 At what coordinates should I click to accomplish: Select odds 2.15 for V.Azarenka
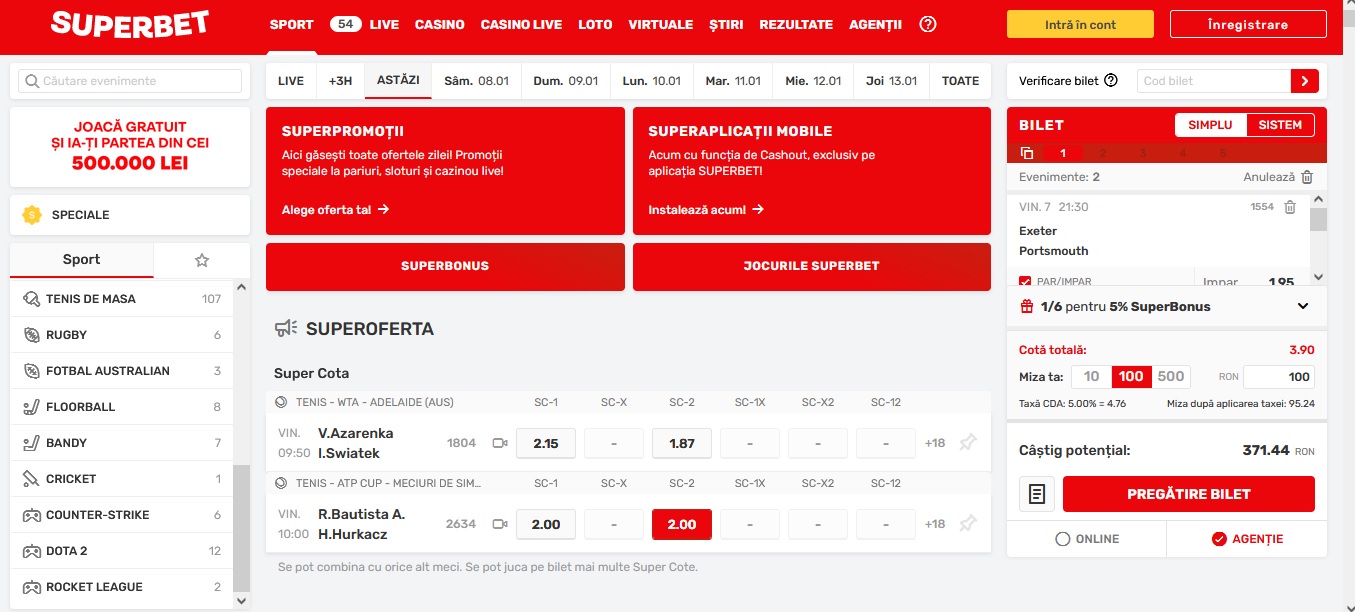545,443
